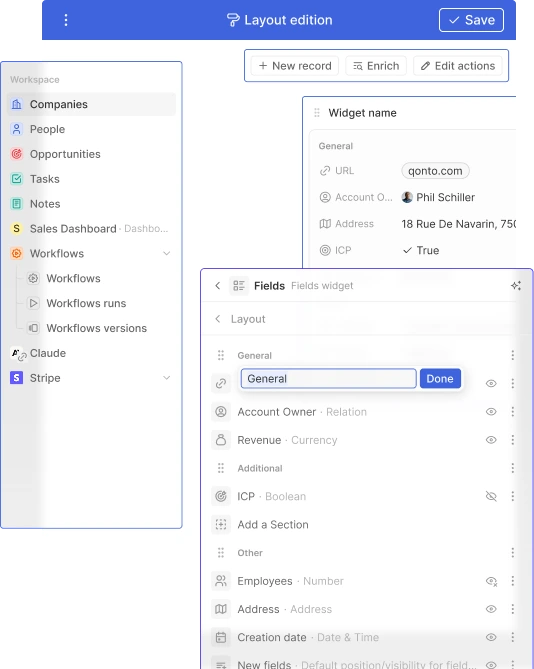Click the Opportunities target icon
534x669 pixels.
(17, 154)
